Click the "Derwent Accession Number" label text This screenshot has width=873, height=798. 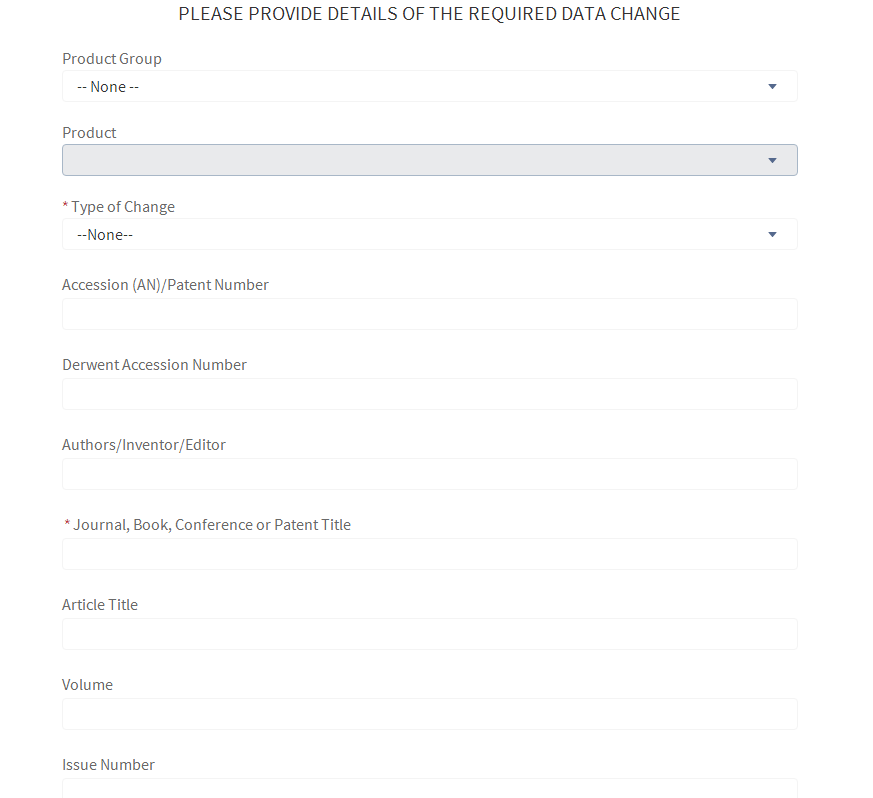[154, 365]
